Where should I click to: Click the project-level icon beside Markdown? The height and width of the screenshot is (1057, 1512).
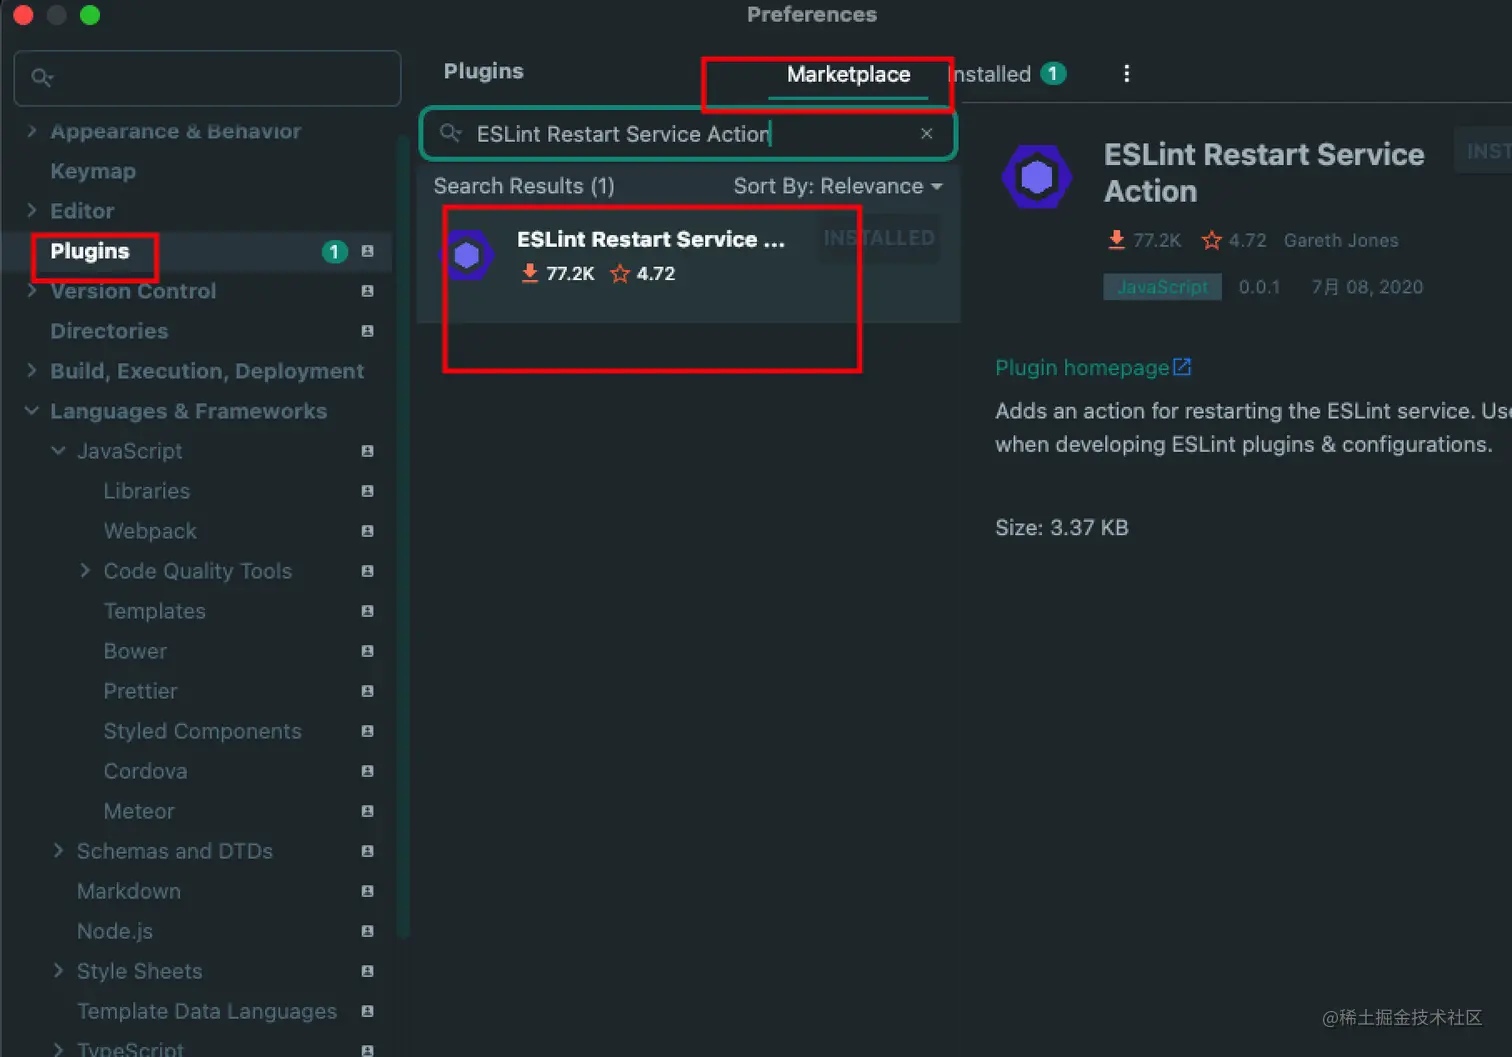pyautogui.click(x=367, y=891)
